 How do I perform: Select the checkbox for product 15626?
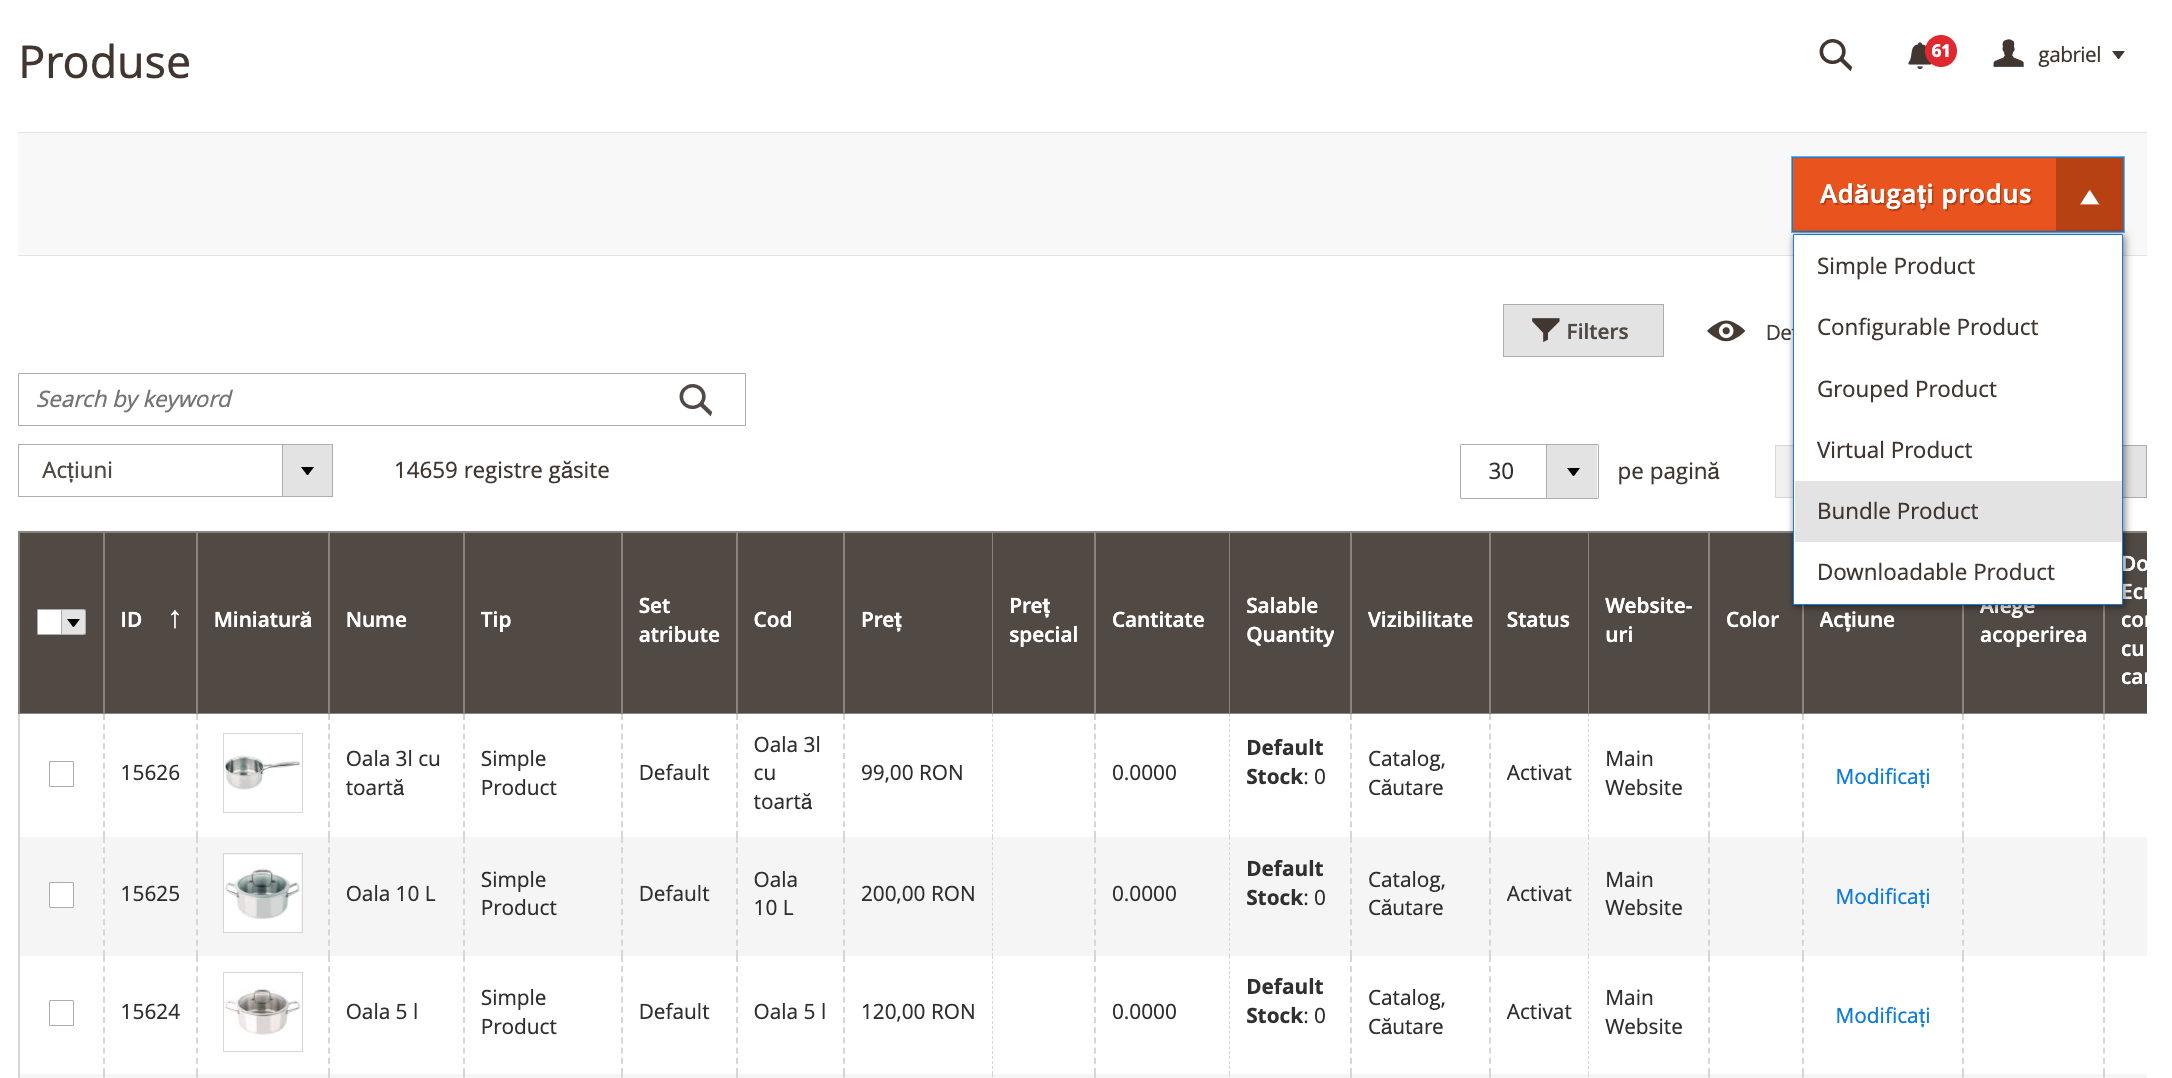tap(62, 773)
